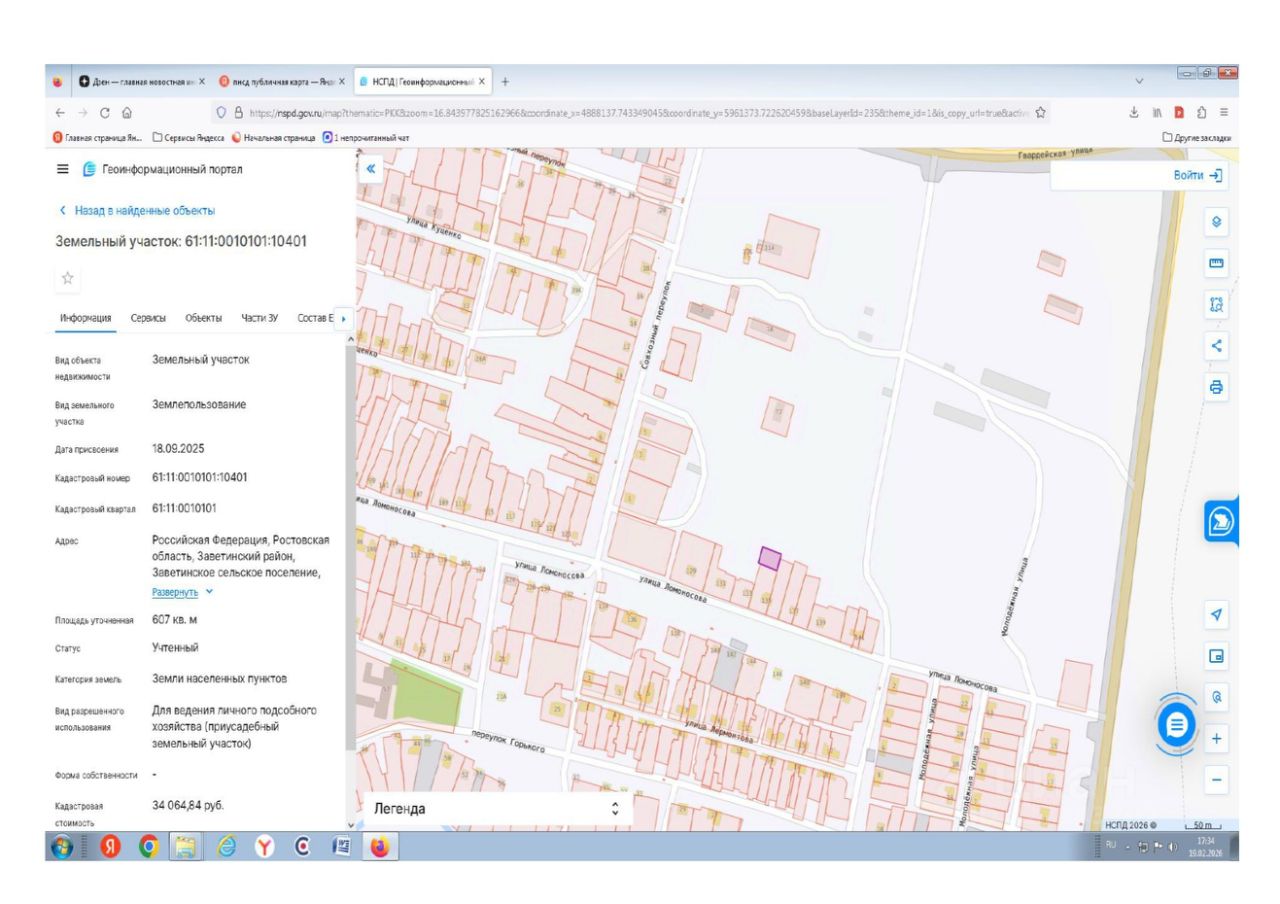Center map on my location
Screen dimensions: 1280x904
click(1216, 614)
